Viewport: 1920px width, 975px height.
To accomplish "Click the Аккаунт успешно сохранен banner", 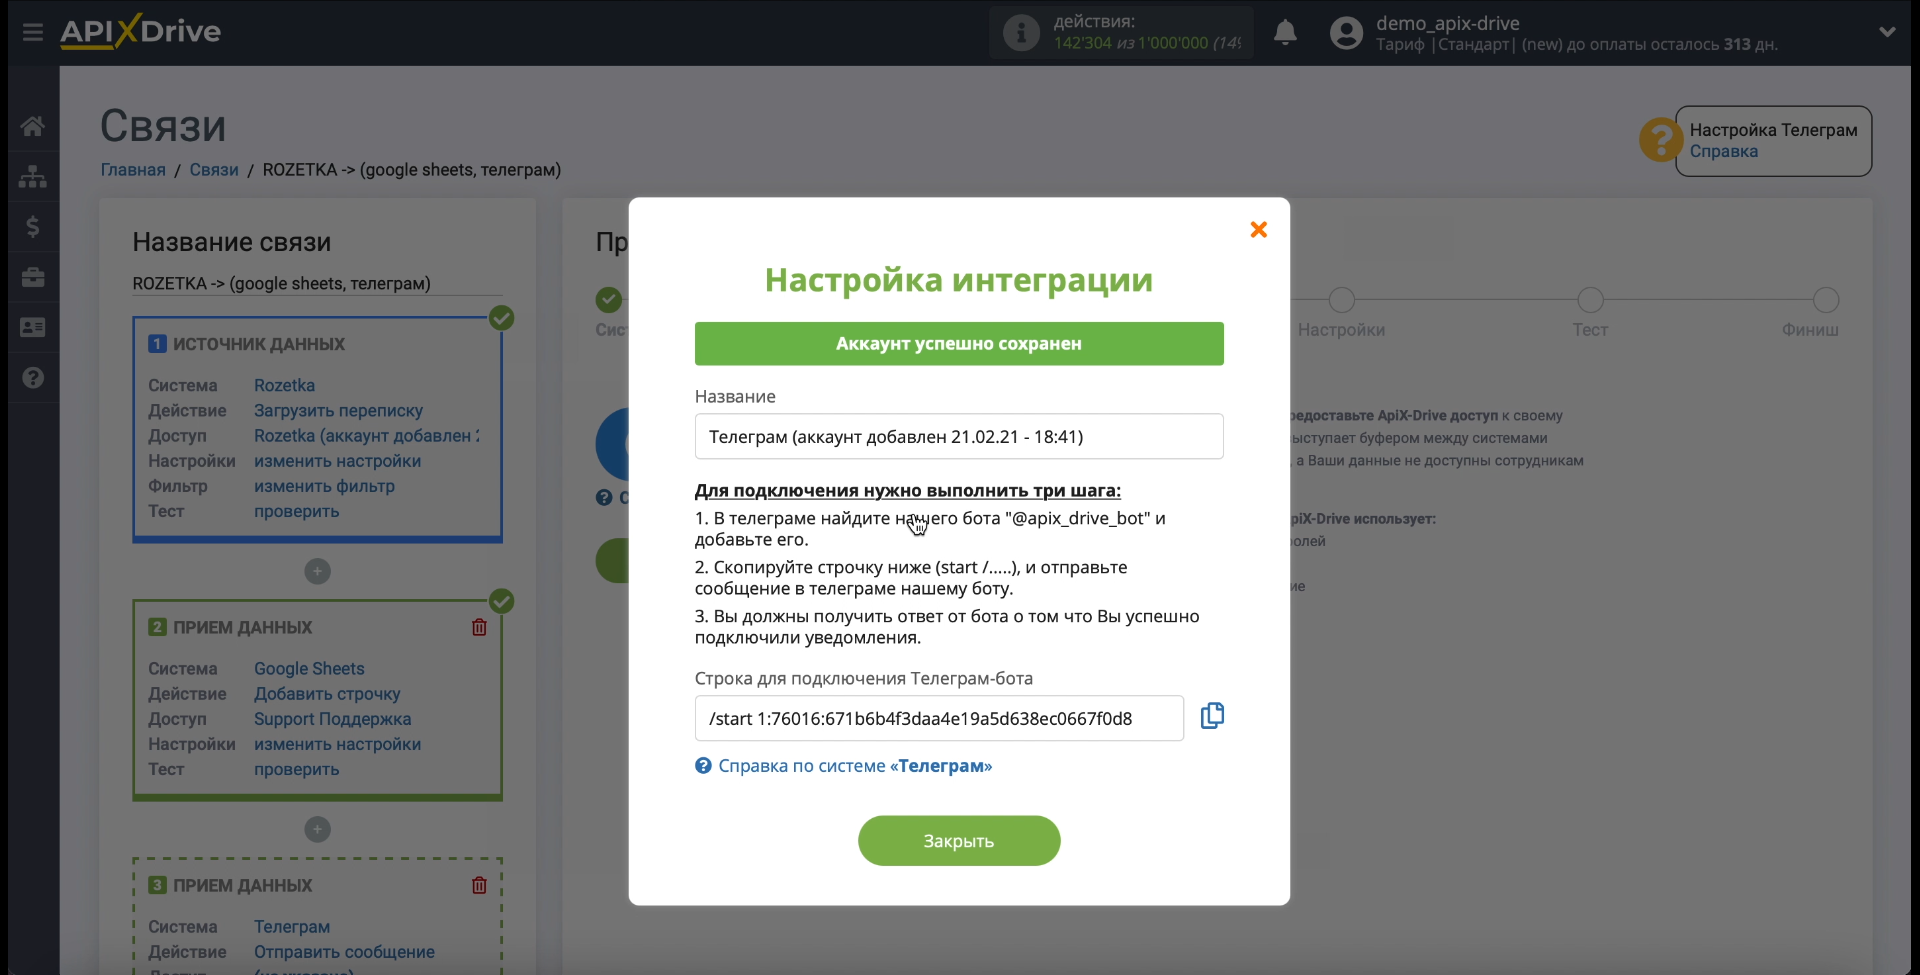I will click(x=959, y=344).
